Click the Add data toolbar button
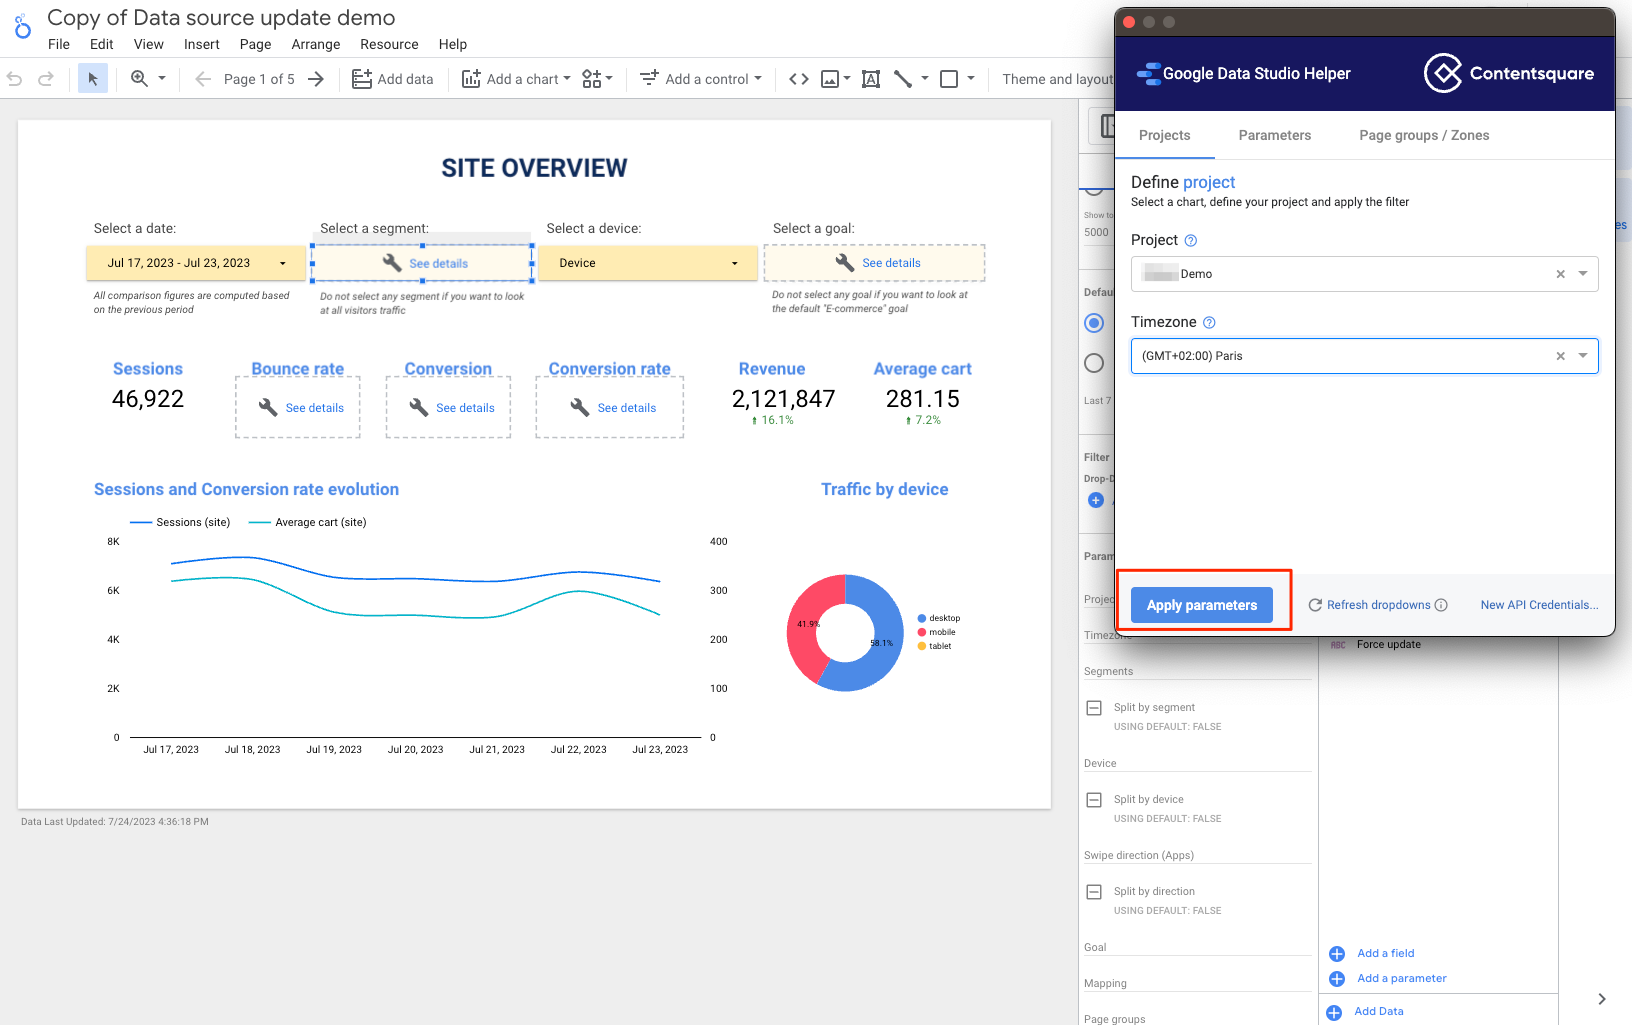The image size is (1632, 1025). pos(393,79)
